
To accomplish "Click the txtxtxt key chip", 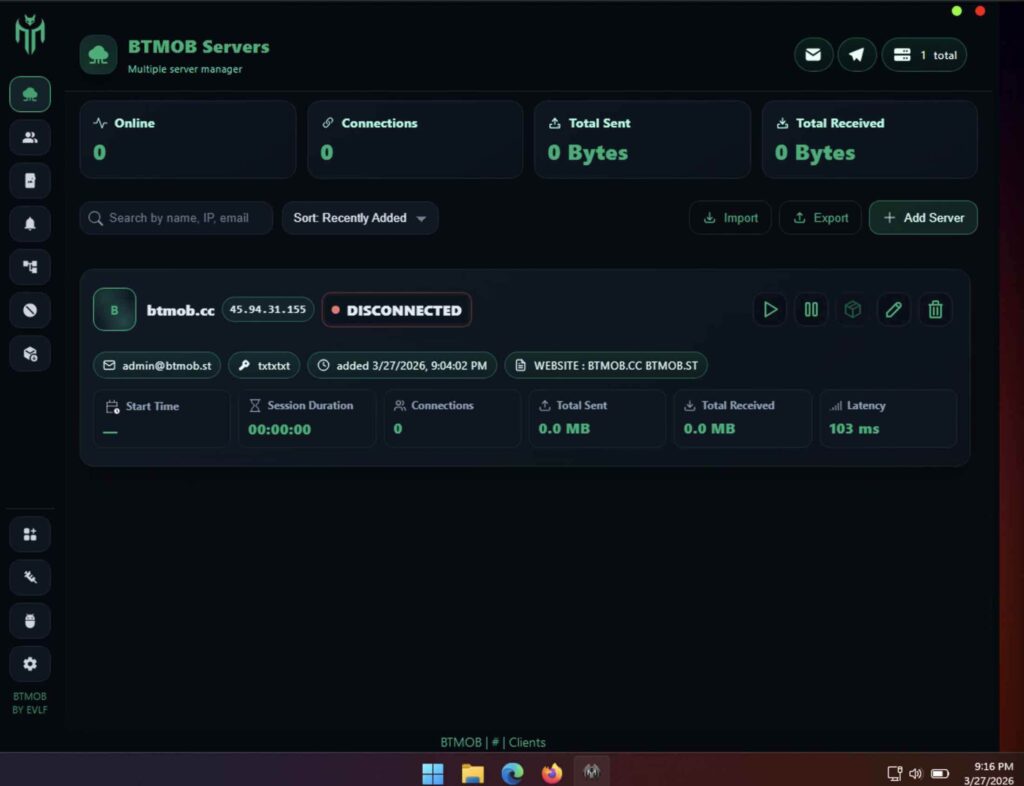I will point(264,366).
